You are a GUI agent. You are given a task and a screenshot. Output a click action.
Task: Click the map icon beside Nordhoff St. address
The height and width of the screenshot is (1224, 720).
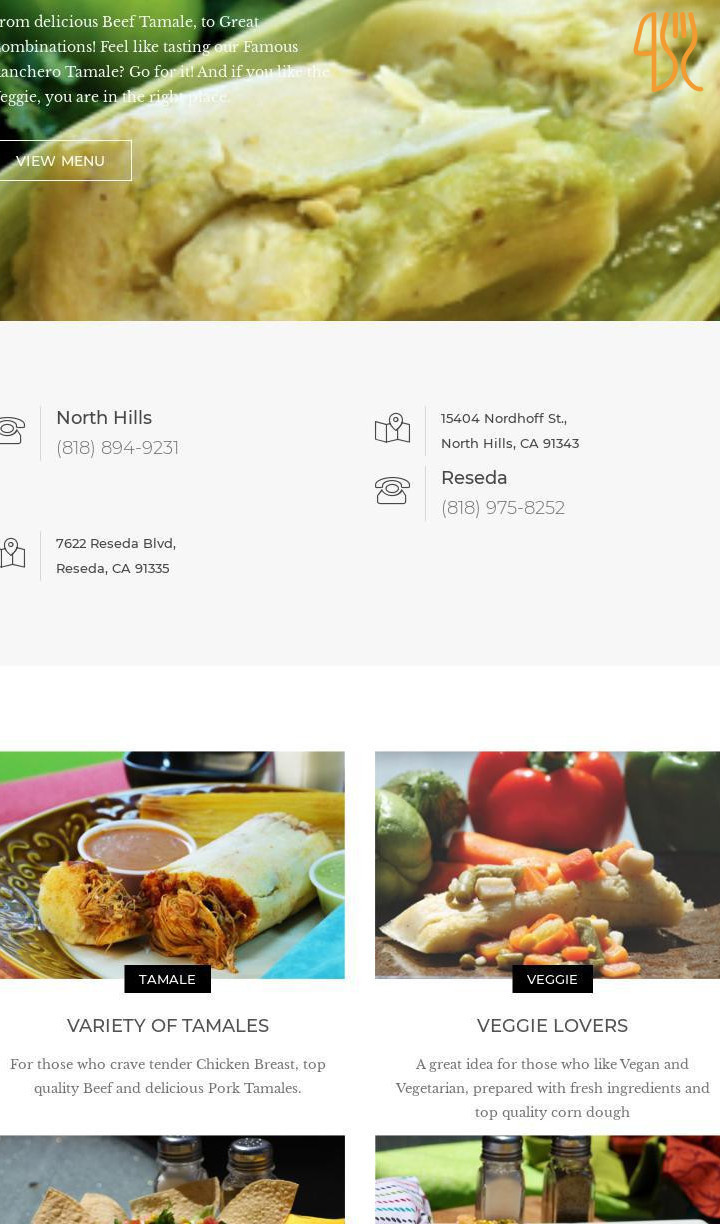392,429
